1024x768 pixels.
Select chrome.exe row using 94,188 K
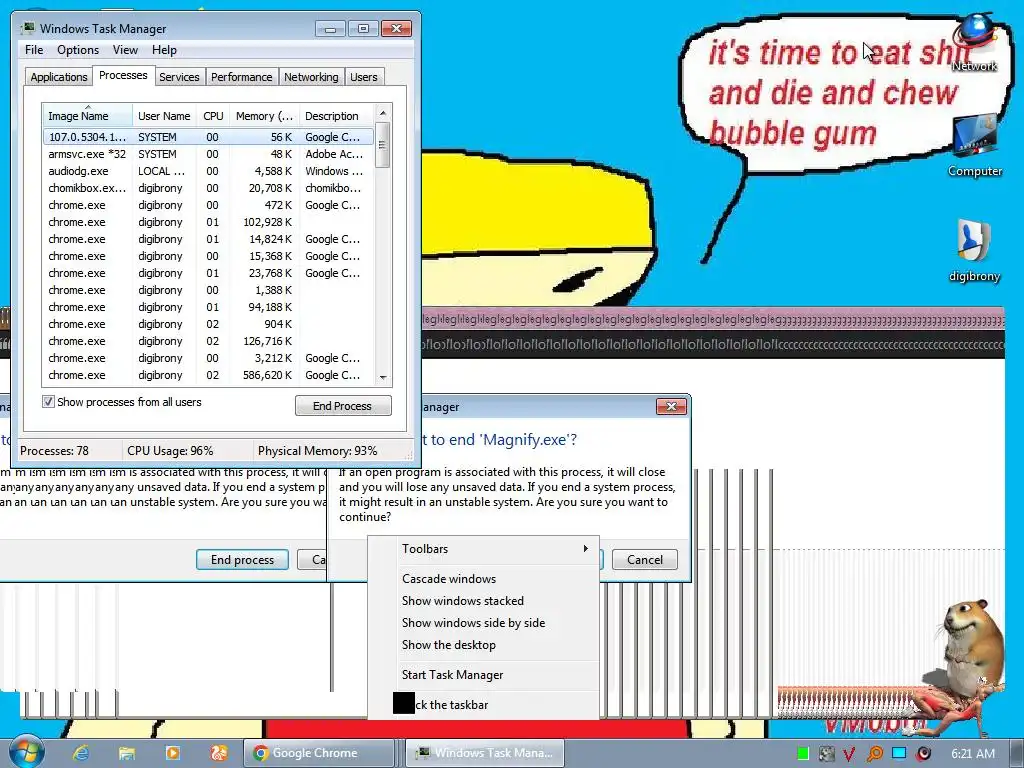point(208,307)
